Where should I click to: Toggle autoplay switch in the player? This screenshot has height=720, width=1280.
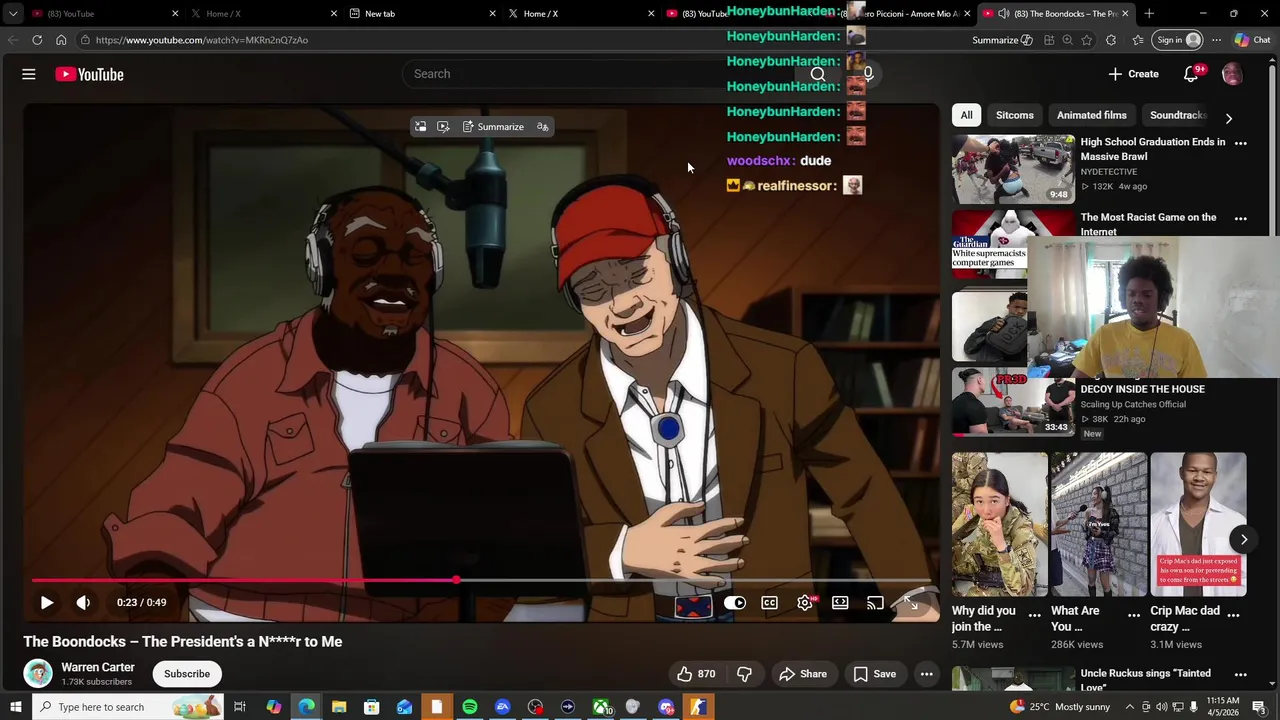click(x=735, y=603)
